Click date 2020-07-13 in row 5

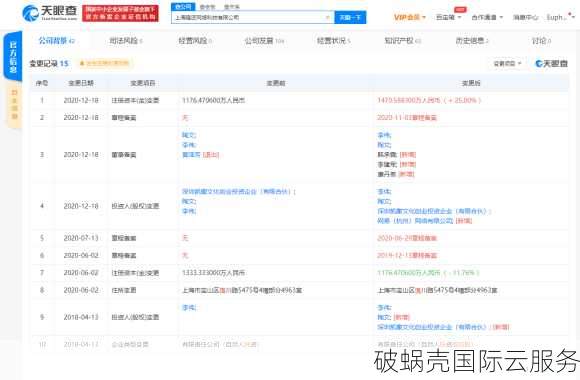tap(81, 238)
